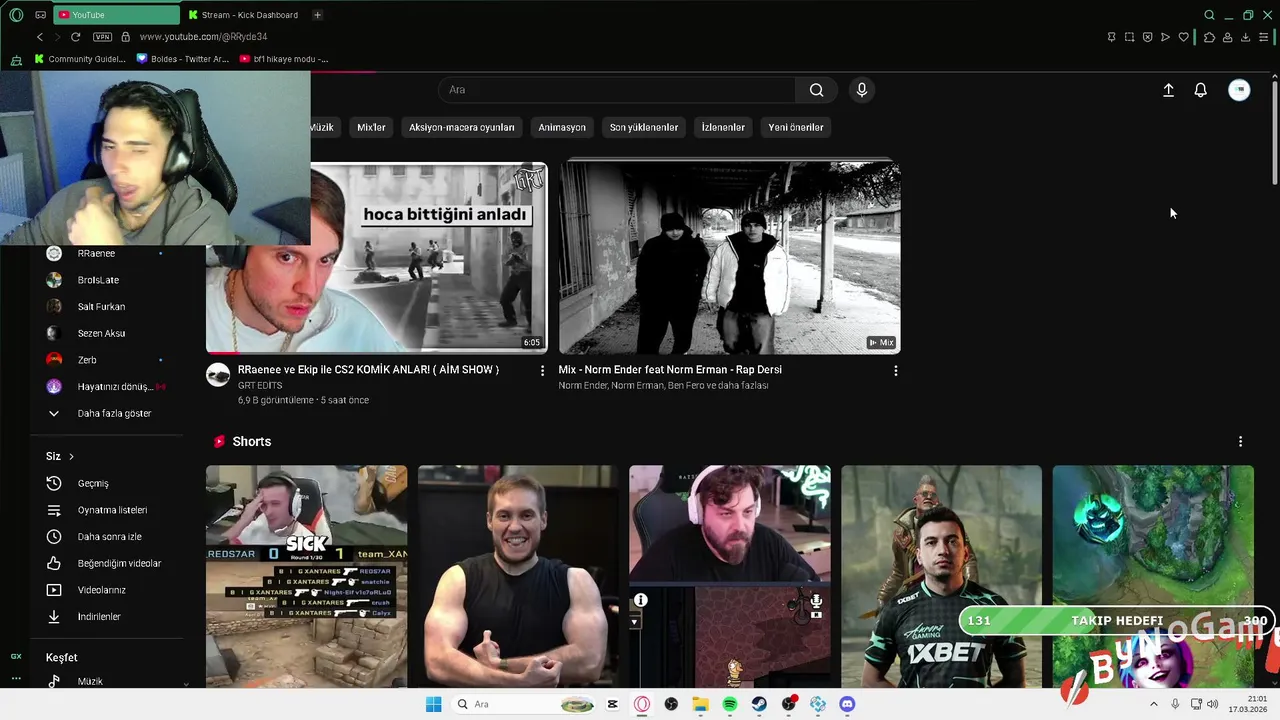Image resolution: width=1280 pixels, height=720 pixels.
Task: Click inside the YouTube 'Ara' search field
Action: 617,90
